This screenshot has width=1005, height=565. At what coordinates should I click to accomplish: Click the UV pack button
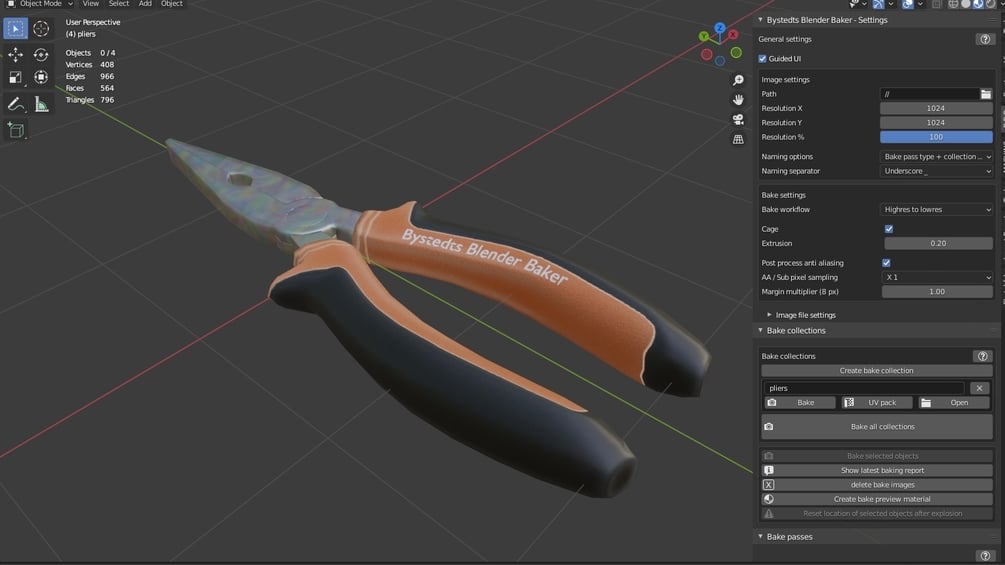876,403
